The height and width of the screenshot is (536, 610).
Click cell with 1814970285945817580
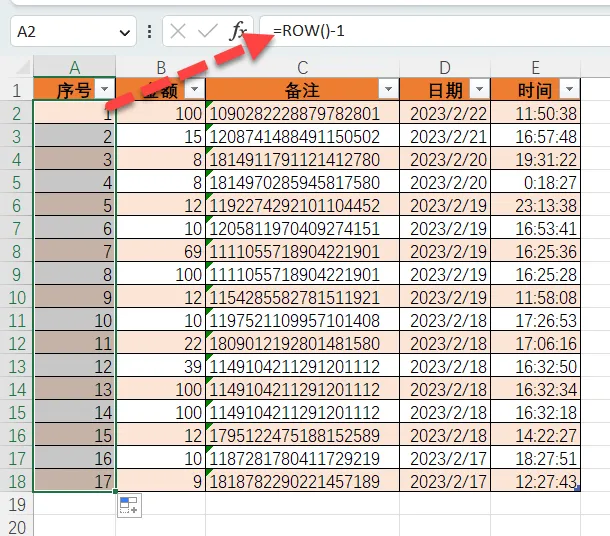[303, 182]
